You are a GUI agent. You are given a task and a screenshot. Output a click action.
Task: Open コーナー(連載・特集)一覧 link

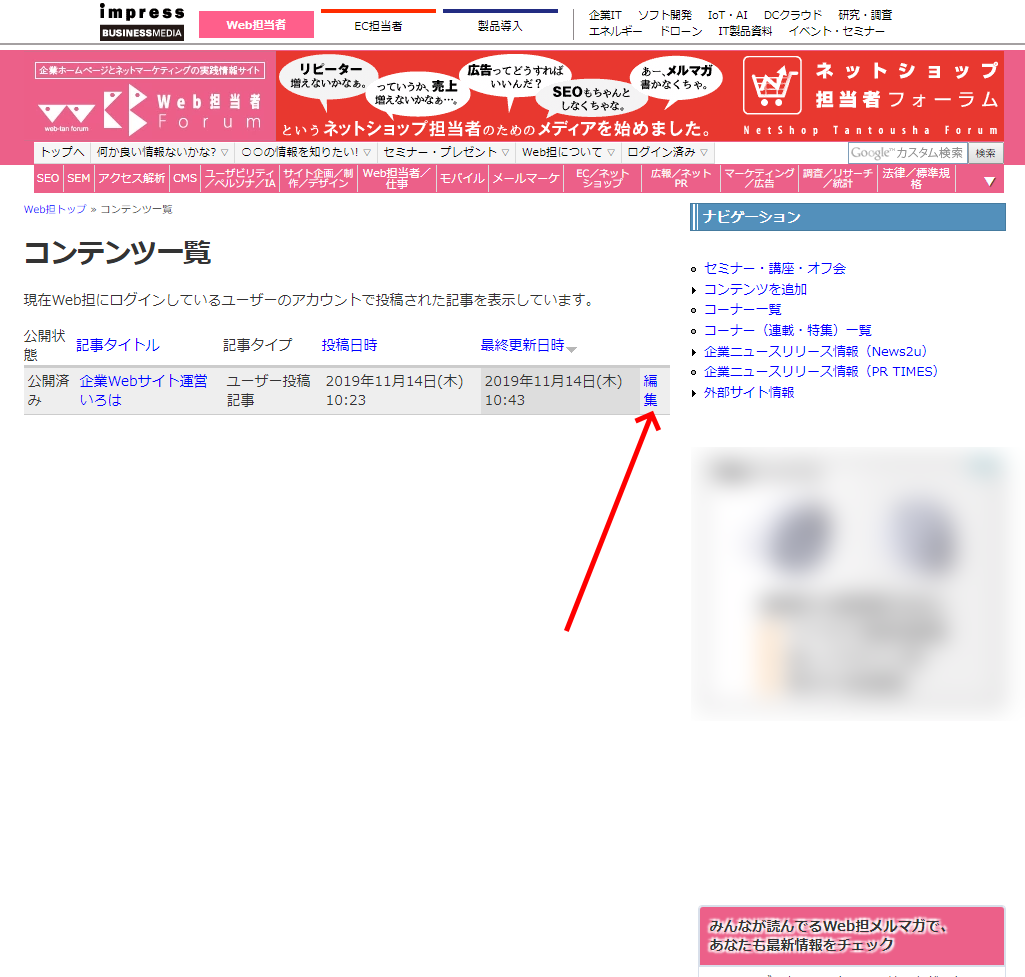pos(788,331)
